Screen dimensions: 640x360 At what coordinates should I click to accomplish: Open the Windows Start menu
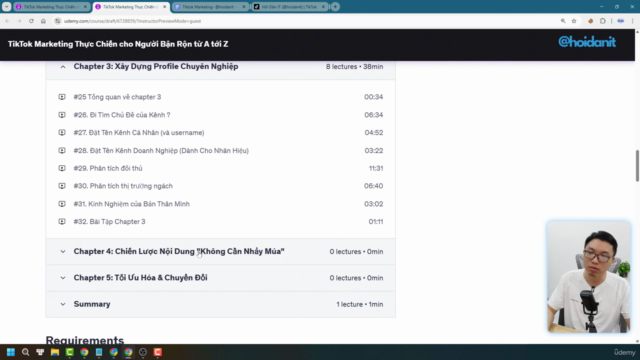click(x=11, y=352)
